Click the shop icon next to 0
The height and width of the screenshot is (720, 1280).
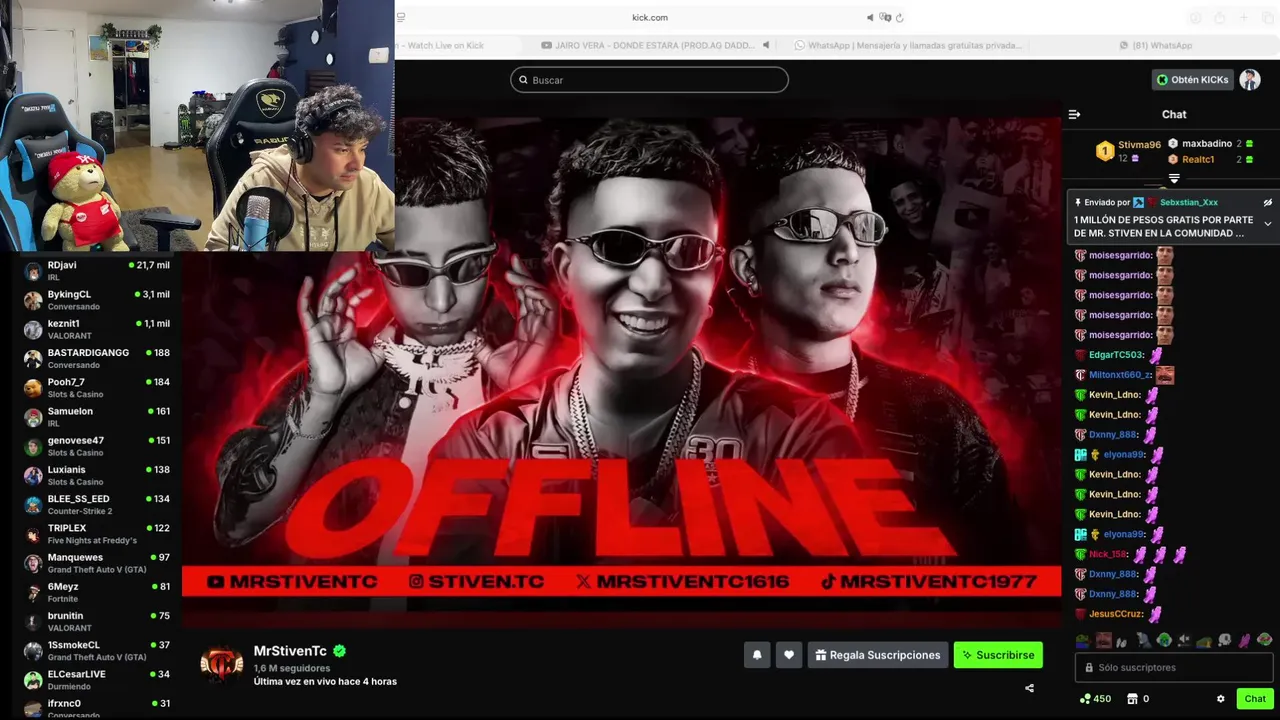pos(1132,699)
